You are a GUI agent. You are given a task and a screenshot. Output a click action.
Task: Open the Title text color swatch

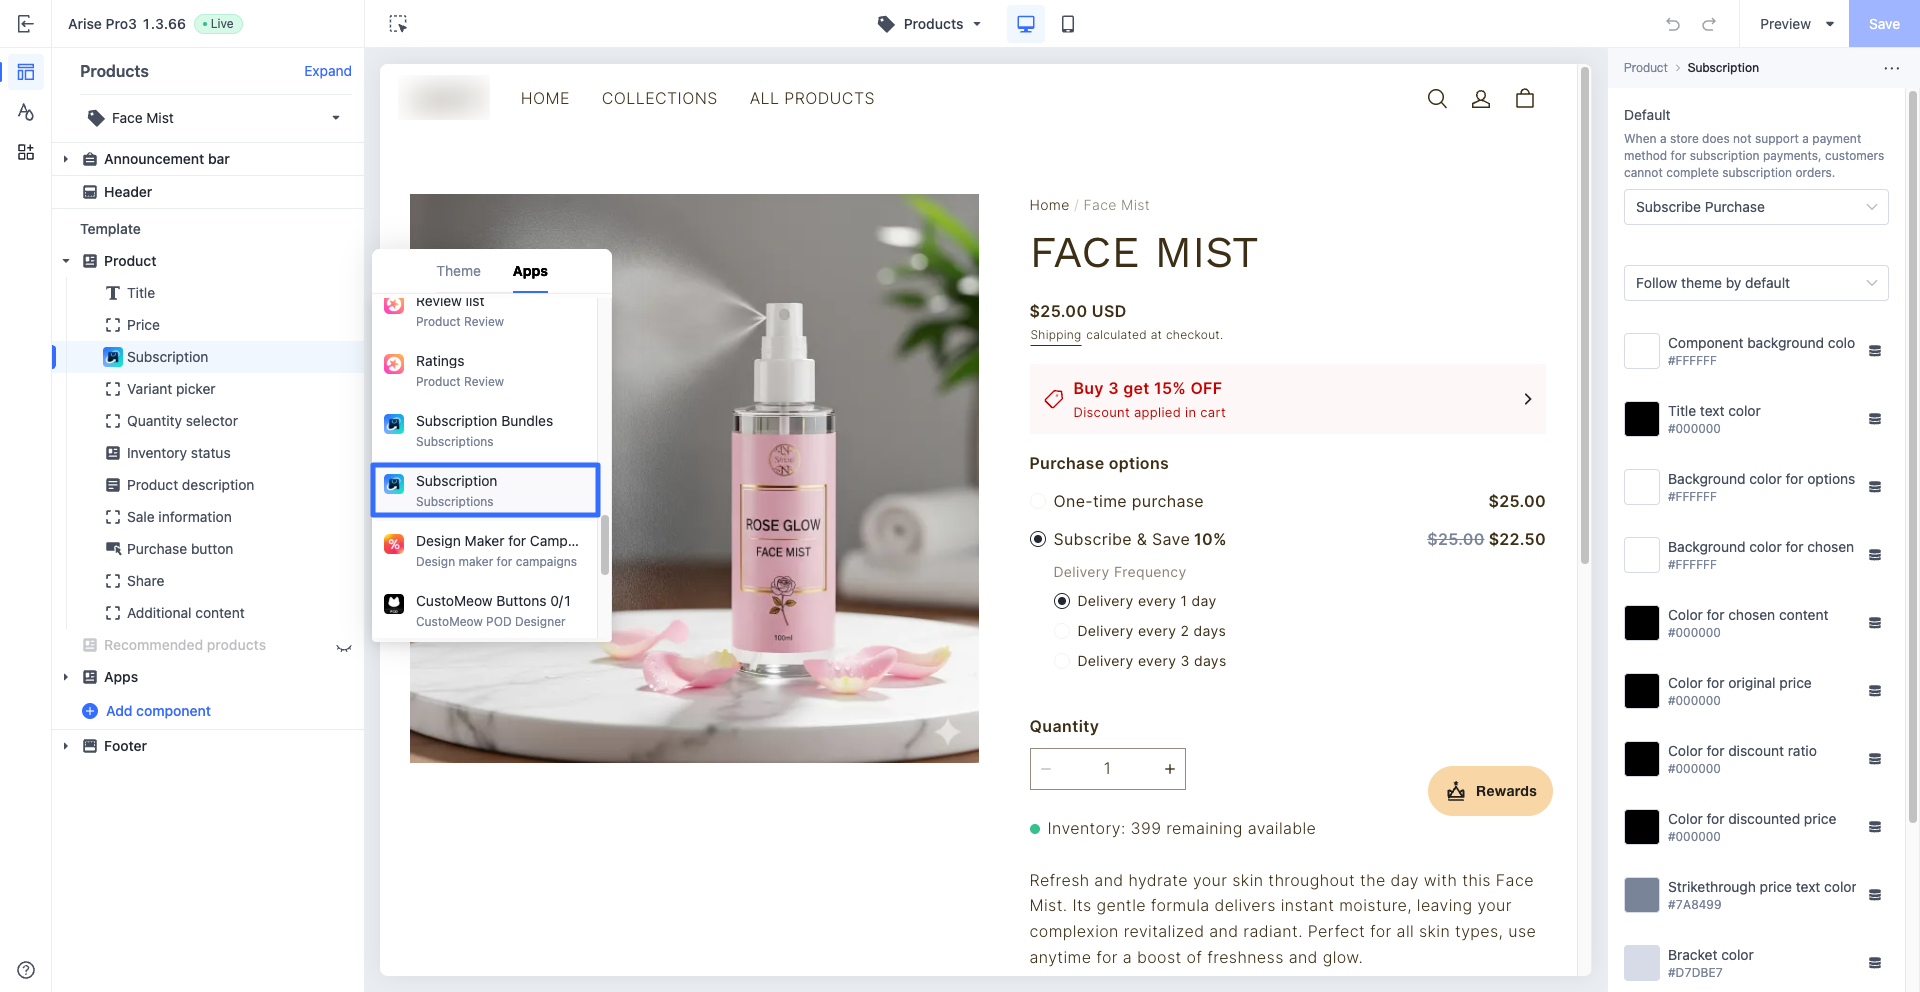coord(1642,419)
